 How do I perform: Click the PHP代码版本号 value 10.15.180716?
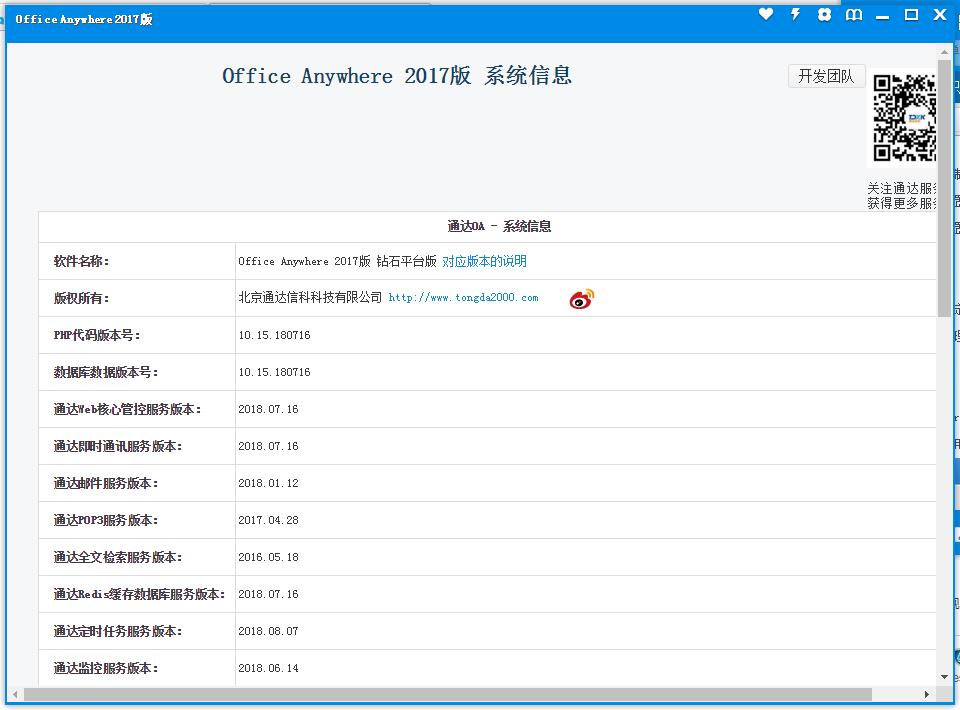coord(274,335)
